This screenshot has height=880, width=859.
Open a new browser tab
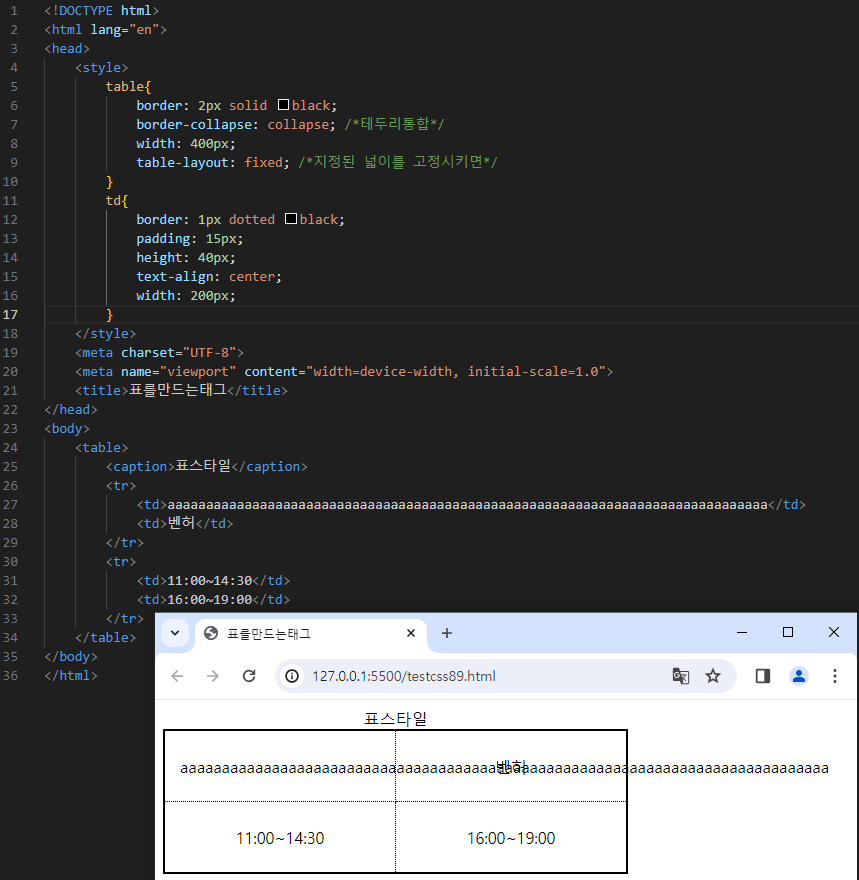click(447, 634)
